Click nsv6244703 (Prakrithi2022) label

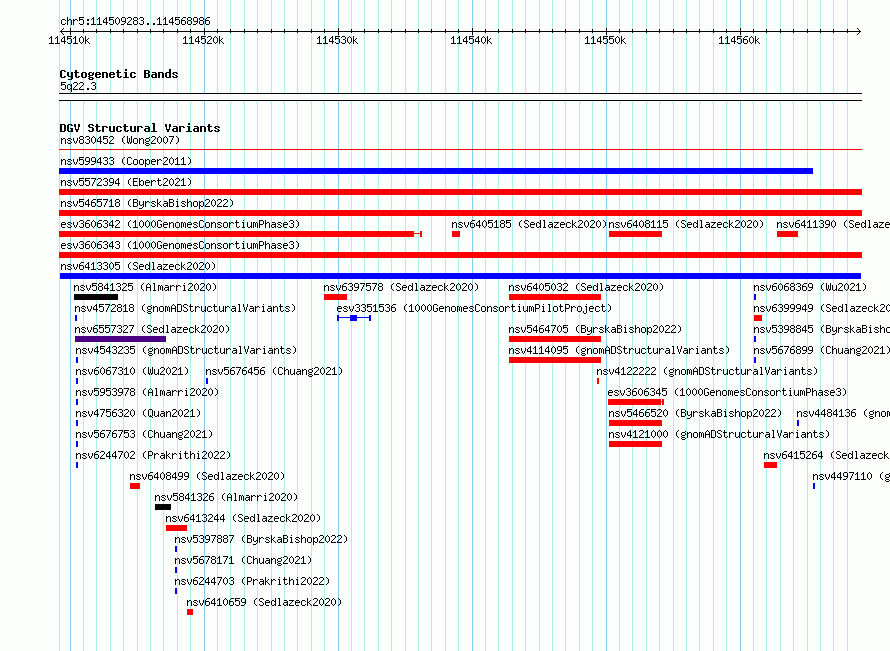[x=252, y=581]
